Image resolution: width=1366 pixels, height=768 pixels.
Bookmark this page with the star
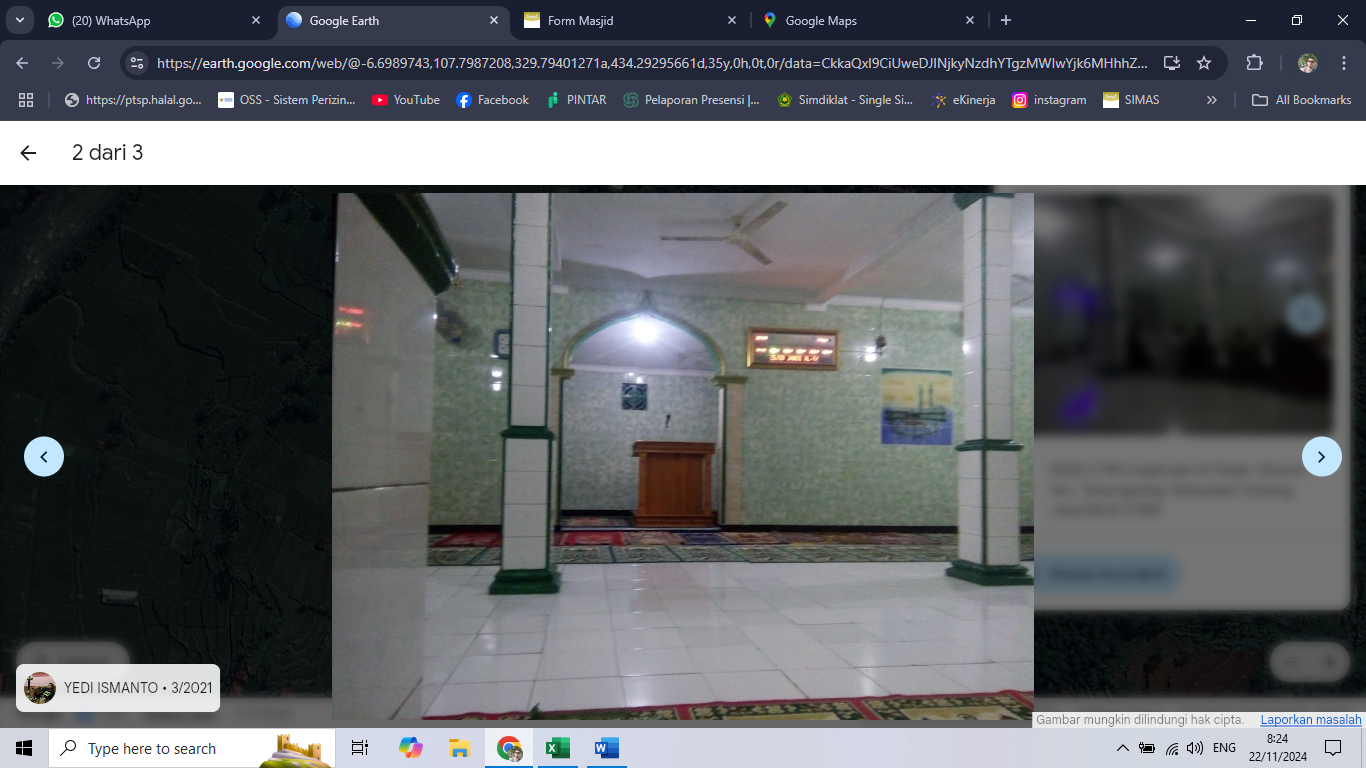click(1204, 63)
